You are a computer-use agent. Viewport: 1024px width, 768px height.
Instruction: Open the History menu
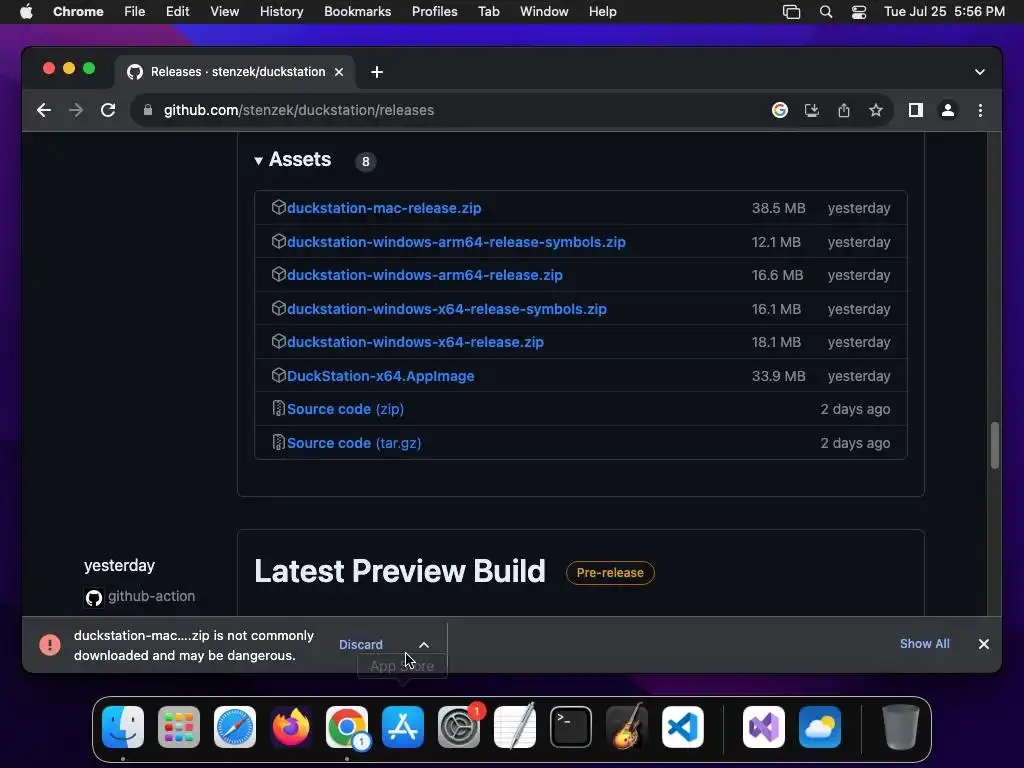tap(281, 12)
